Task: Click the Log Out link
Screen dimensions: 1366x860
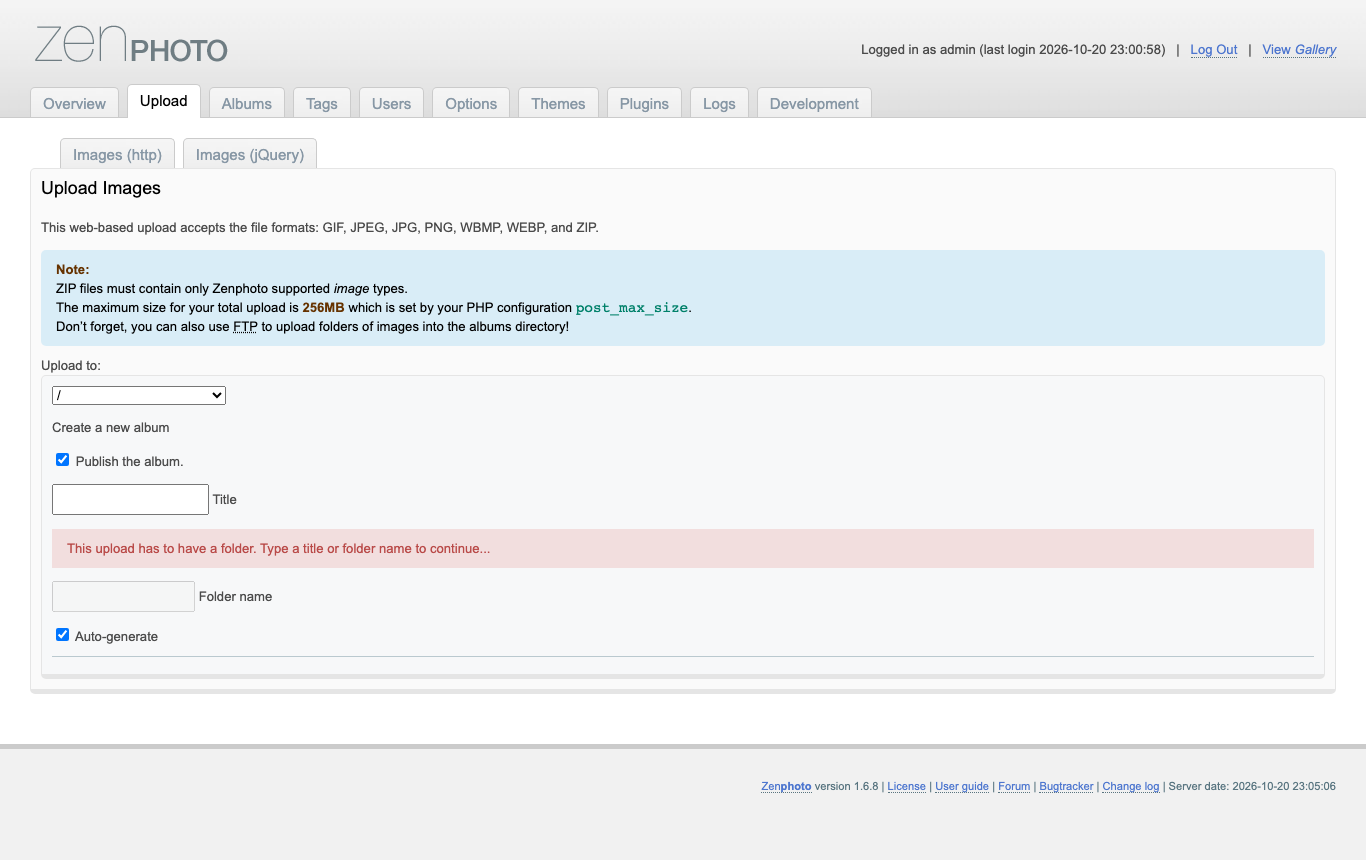Action: pos(1214,50)
